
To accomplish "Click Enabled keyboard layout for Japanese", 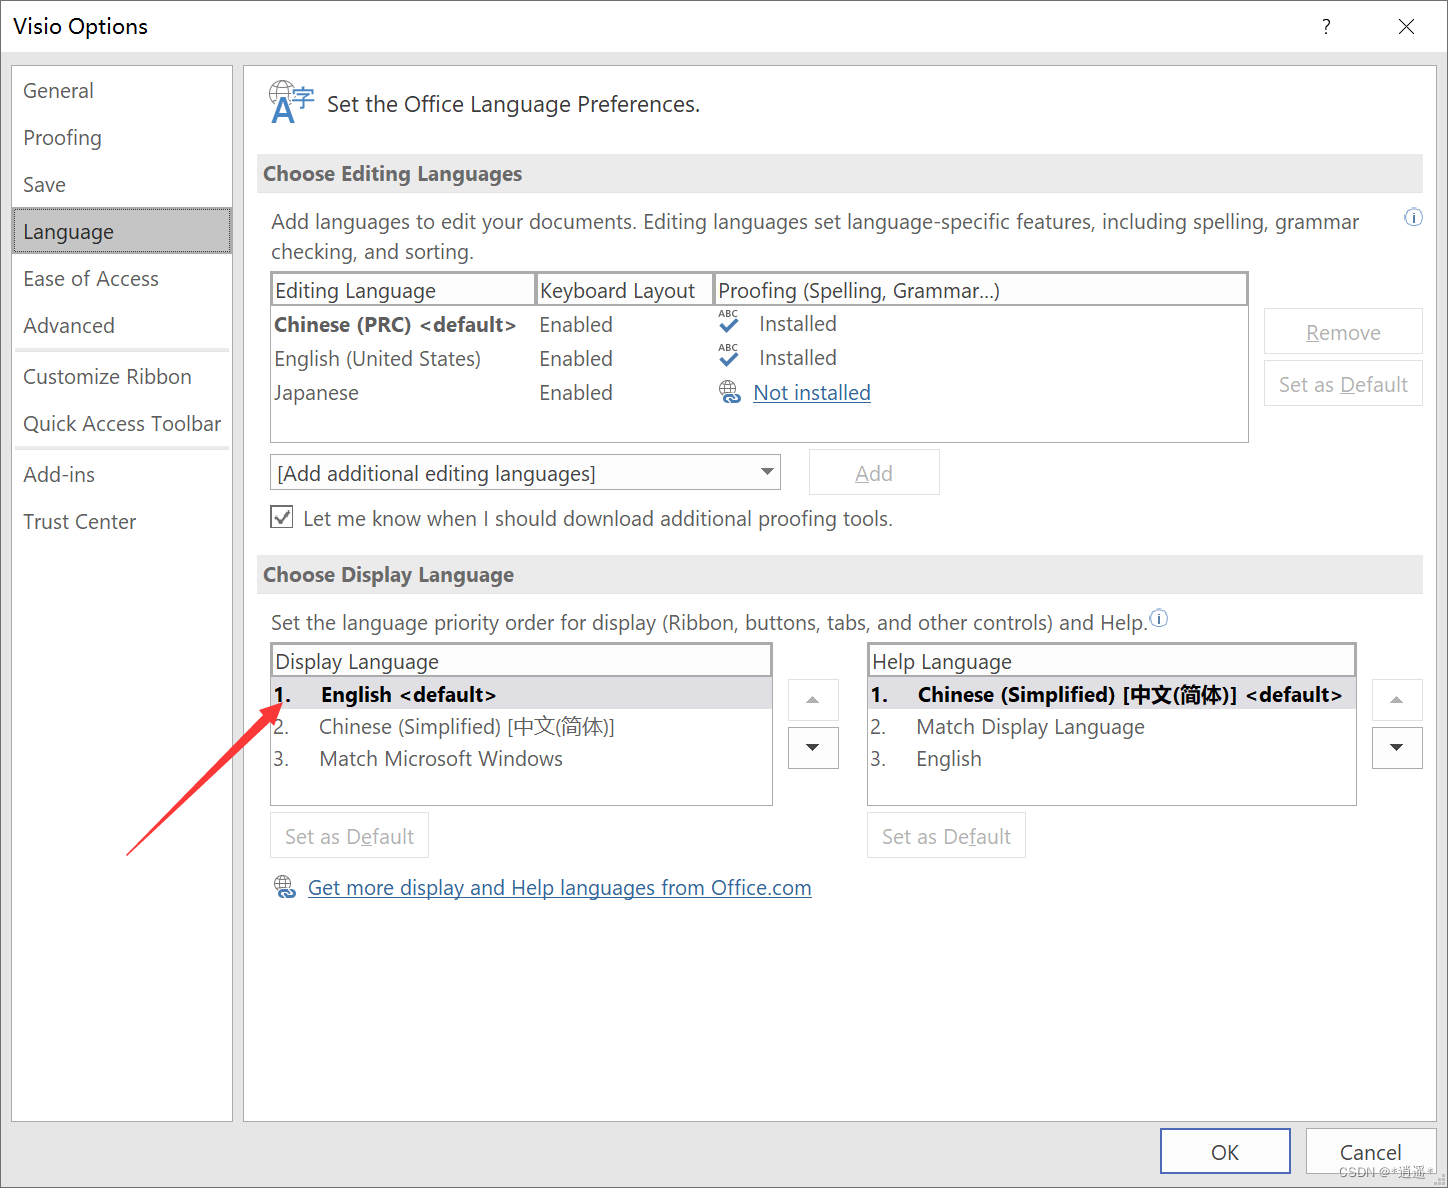I will tap(576, 393).
